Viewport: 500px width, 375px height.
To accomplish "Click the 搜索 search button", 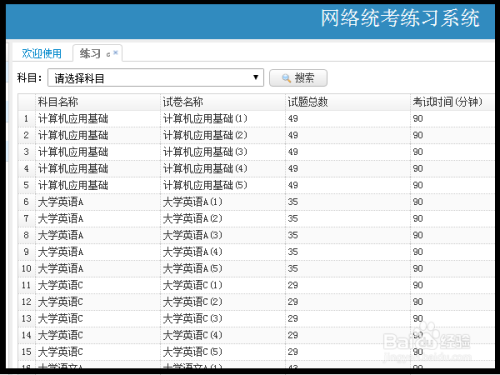I will coord(298,78).
